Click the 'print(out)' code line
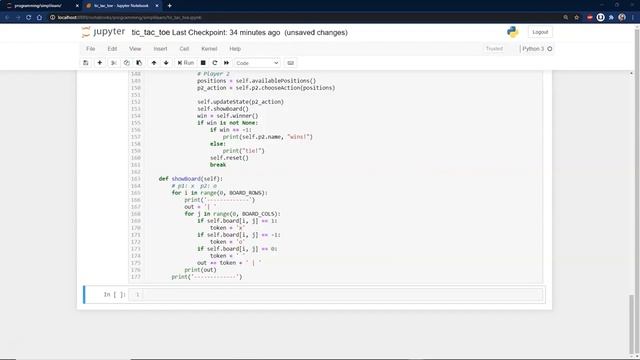 (x=200, y=270)
